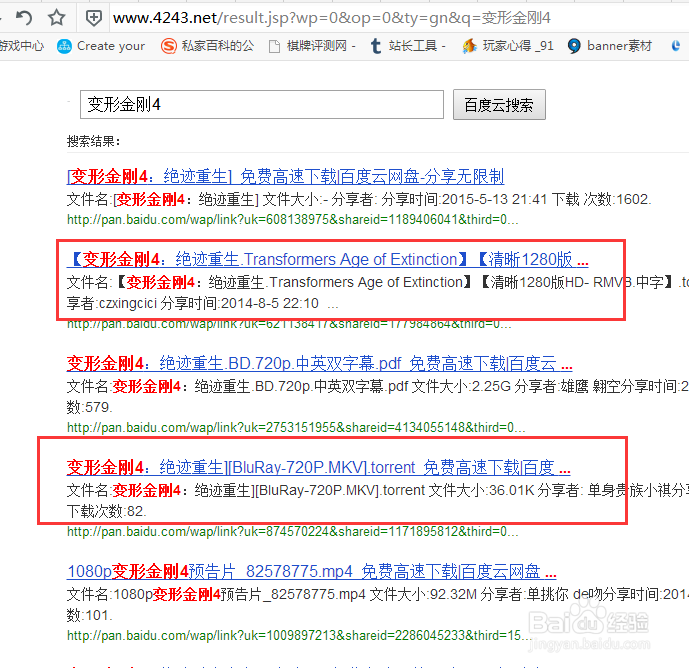Open the Transformers Age of Extinction result

click(x=327, y=259)
